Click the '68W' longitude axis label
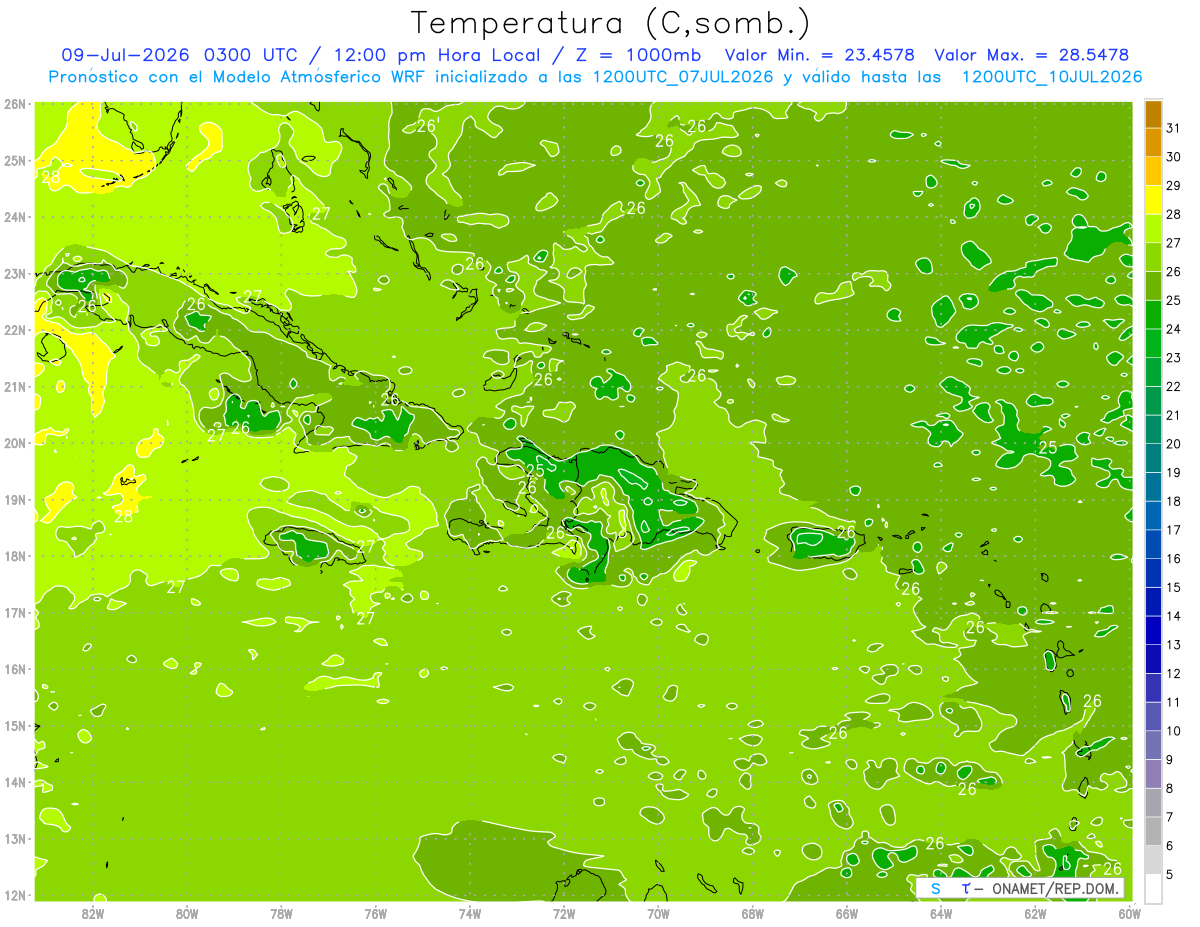The width and height of the screenshot is (1200, 927). [x=753, y=912]
